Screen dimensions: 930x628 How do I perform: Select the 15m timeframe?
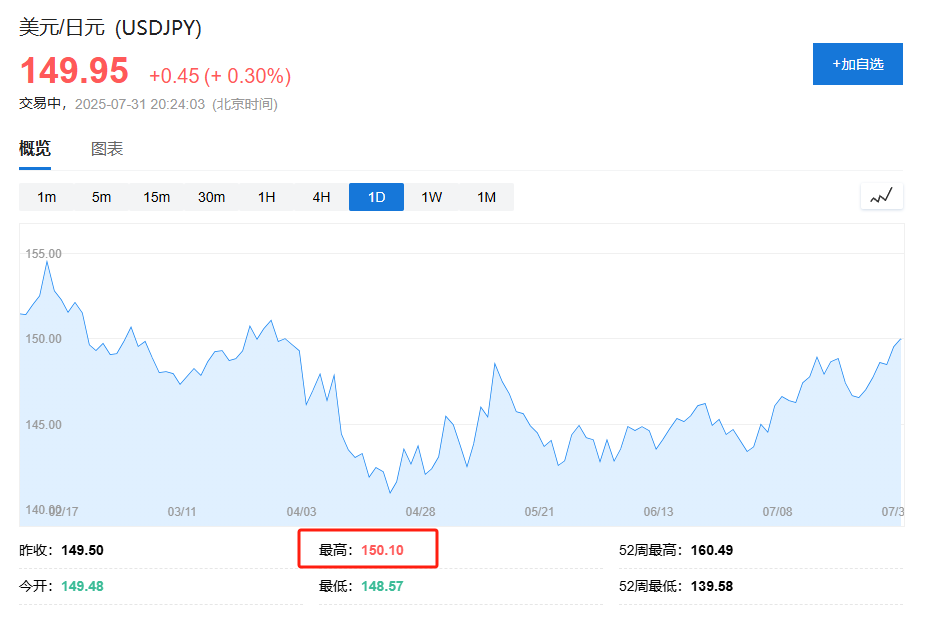tap(156, 197)
